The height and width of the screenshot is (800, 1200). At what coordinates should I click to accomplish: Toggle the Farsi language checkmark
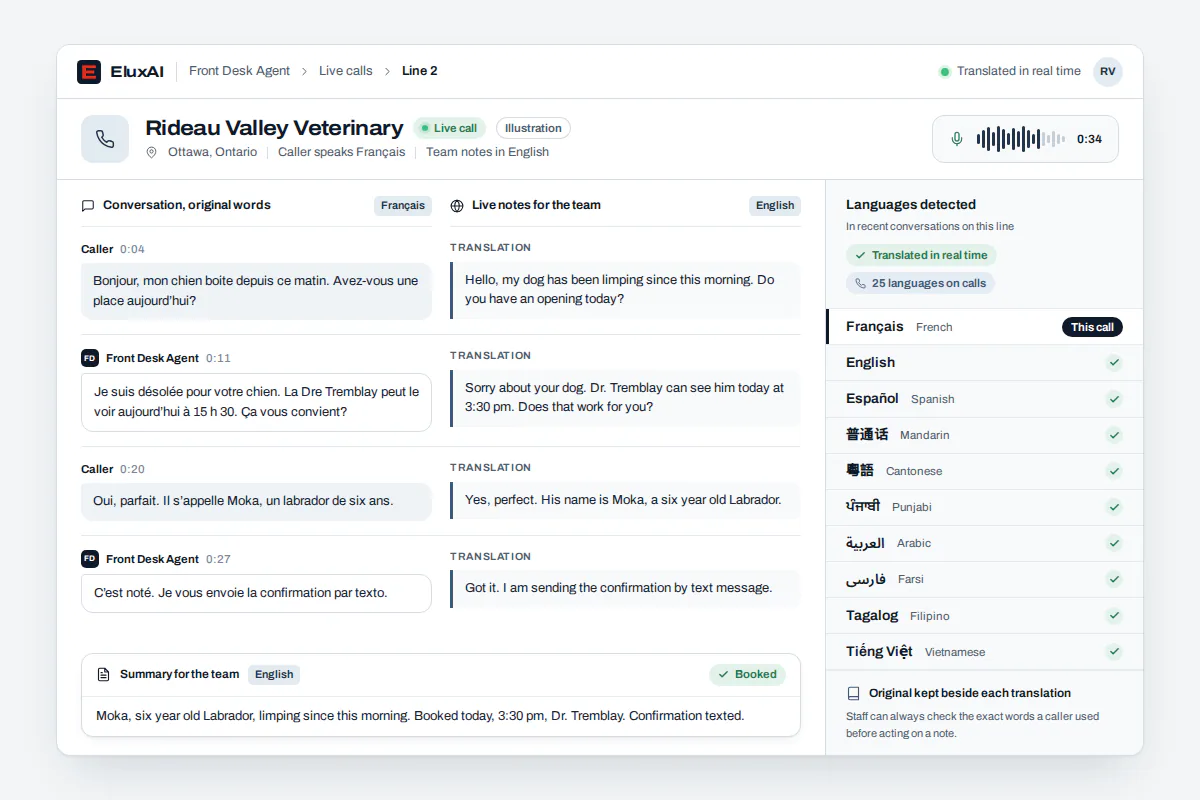point(1114,579)
